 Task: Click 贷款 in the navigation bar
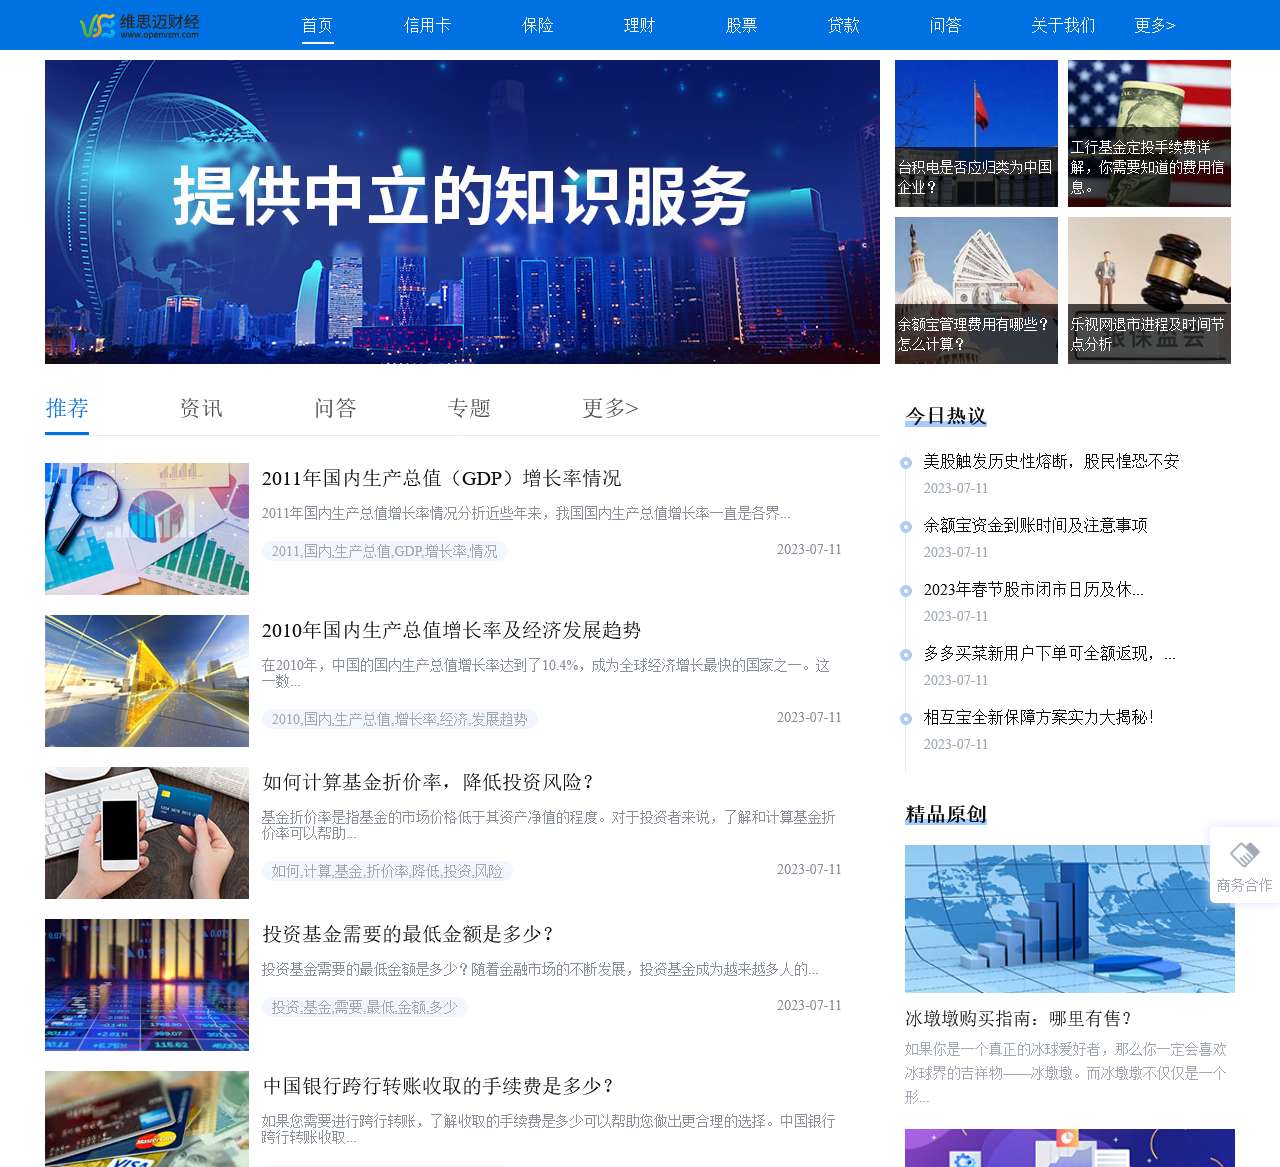click(843, 27)
